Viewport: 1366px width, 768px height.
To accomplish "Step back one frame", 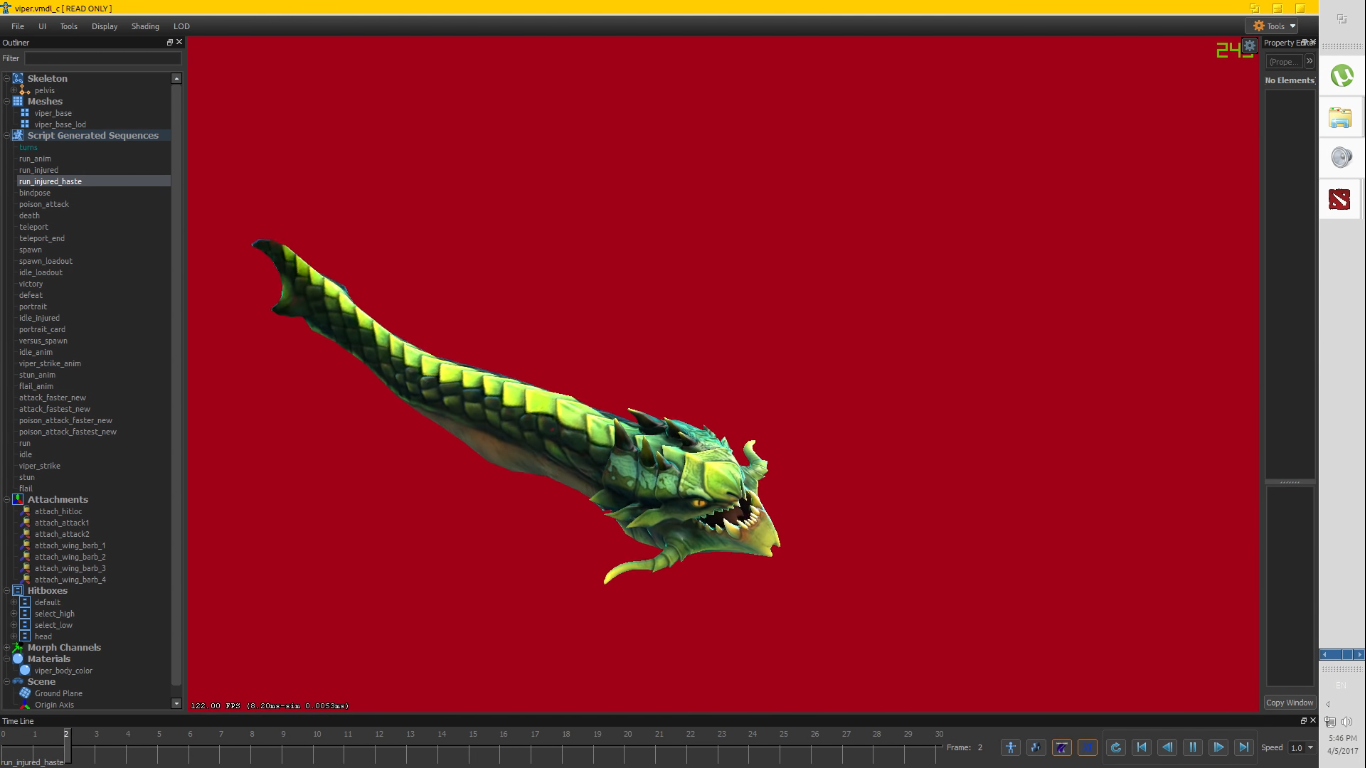I will point(1167,747).
